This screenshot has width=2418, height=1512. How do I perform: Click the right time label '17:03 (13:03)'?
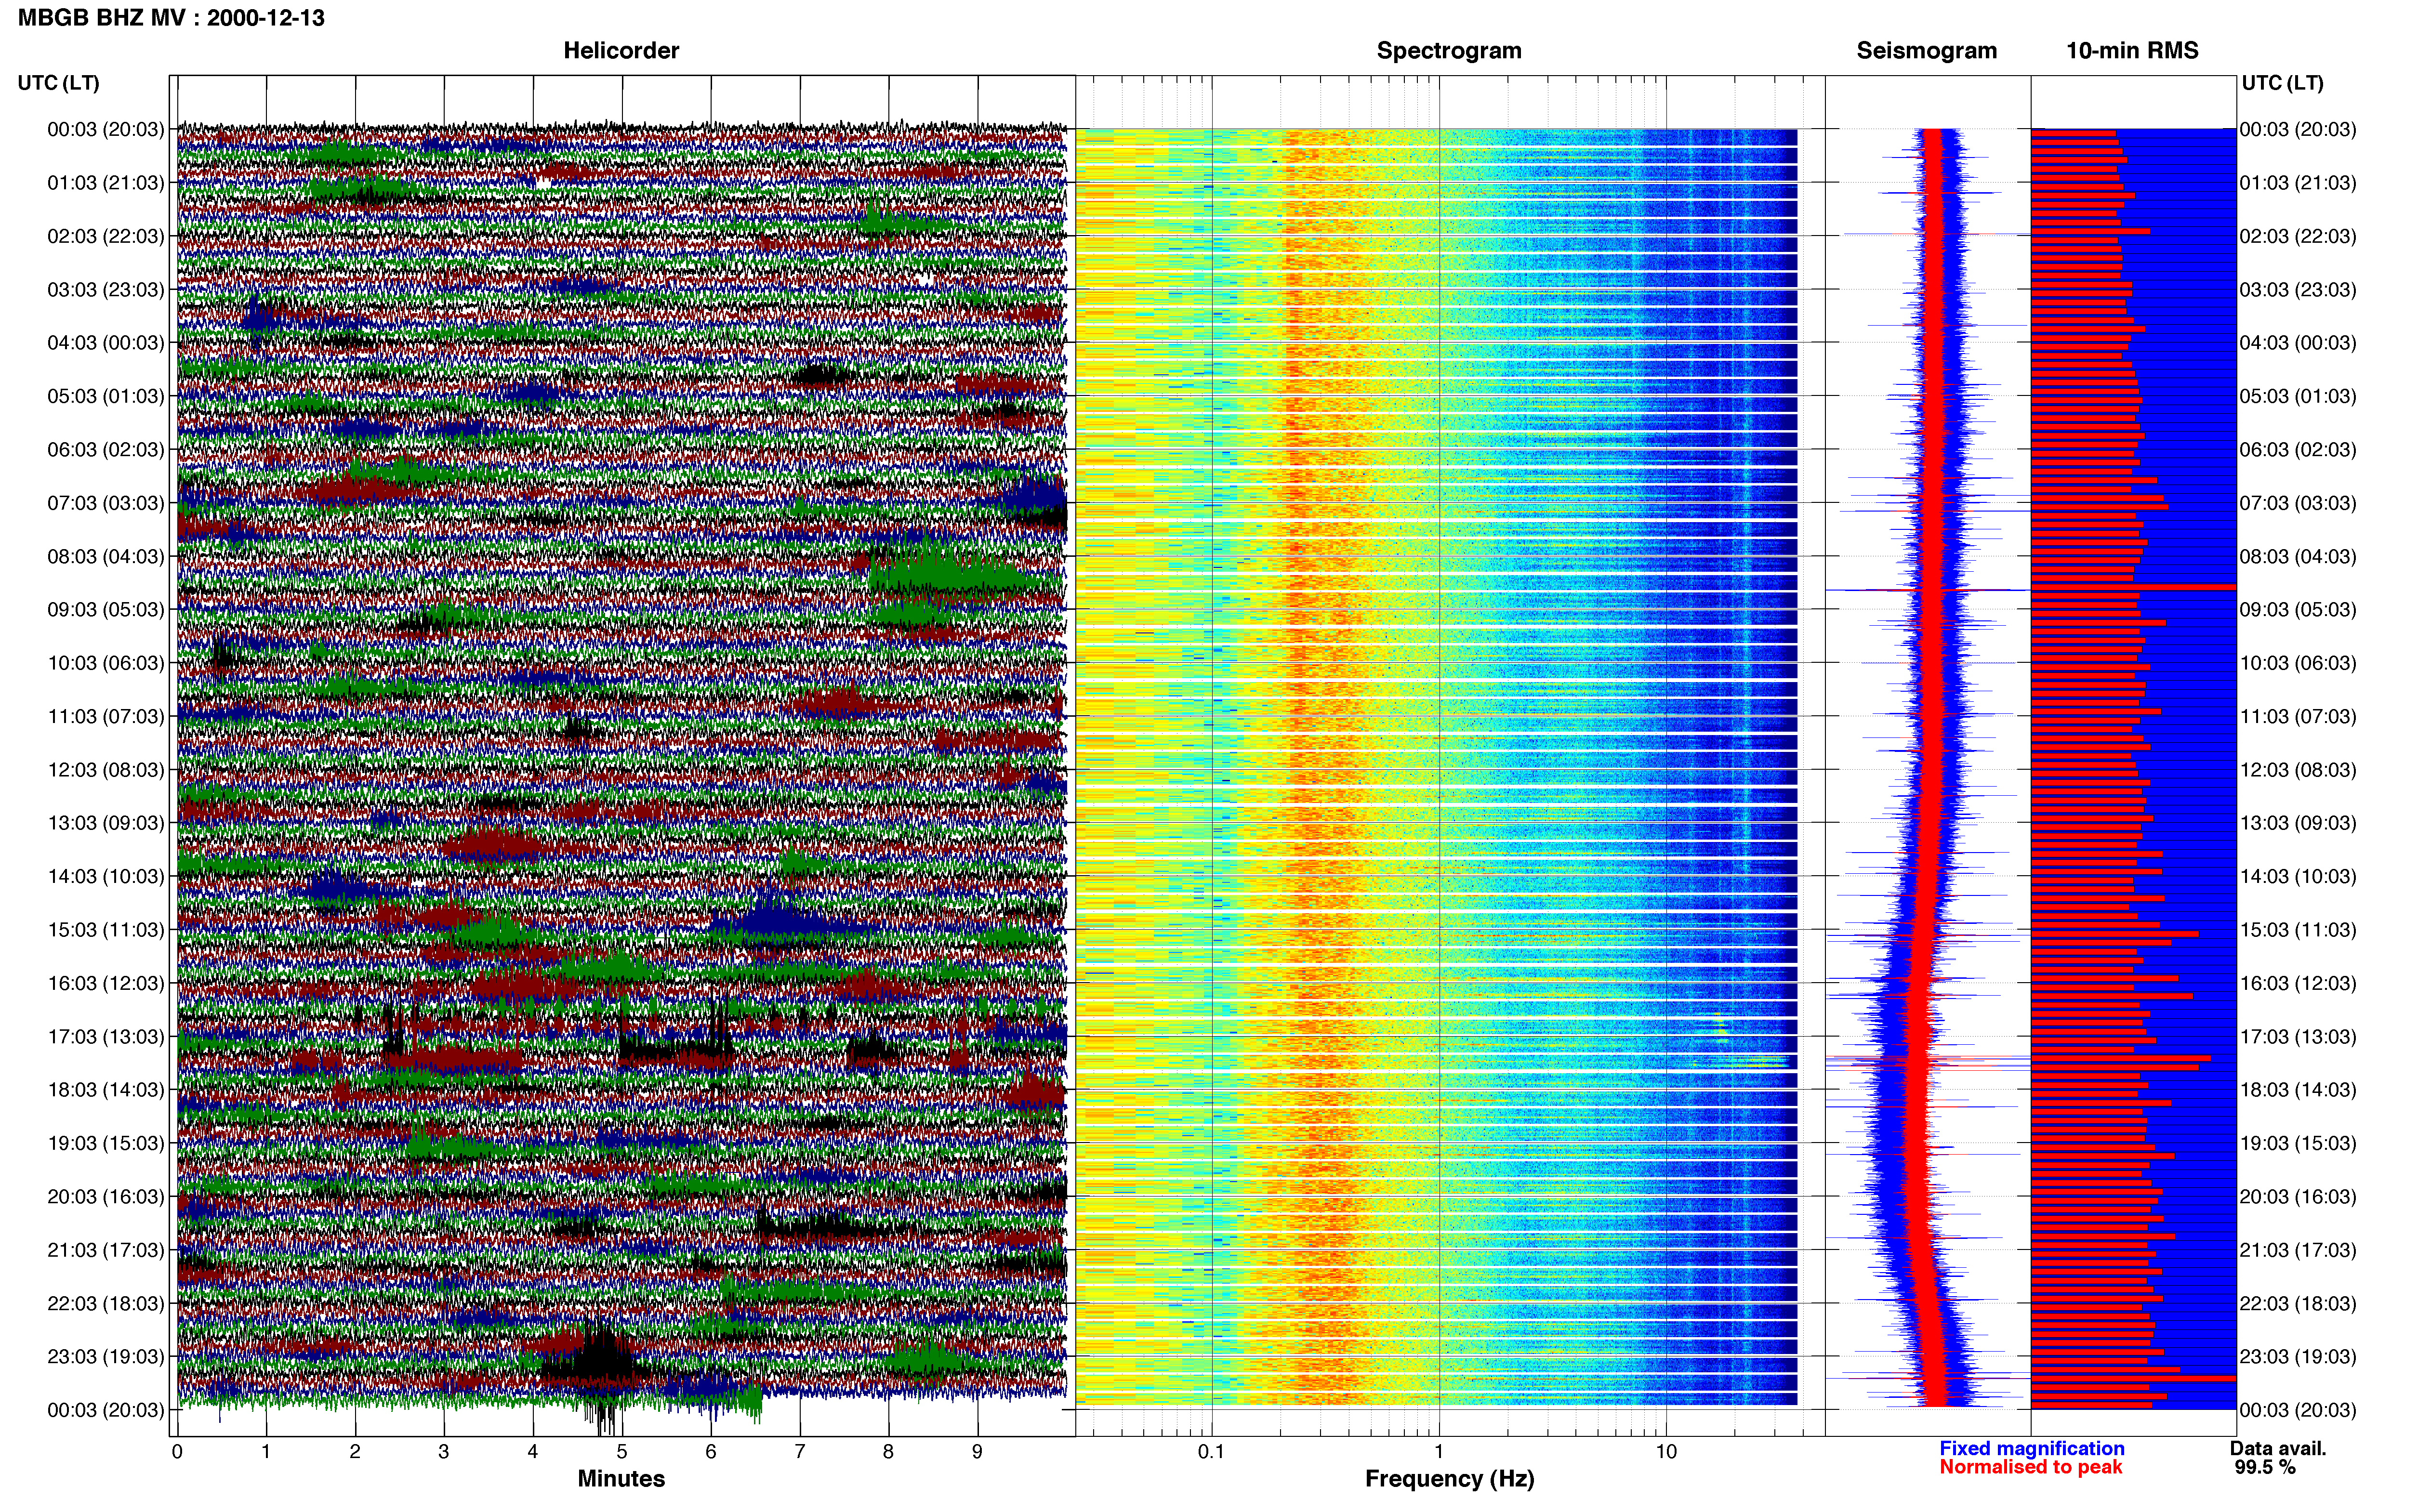point(2298,1037)
